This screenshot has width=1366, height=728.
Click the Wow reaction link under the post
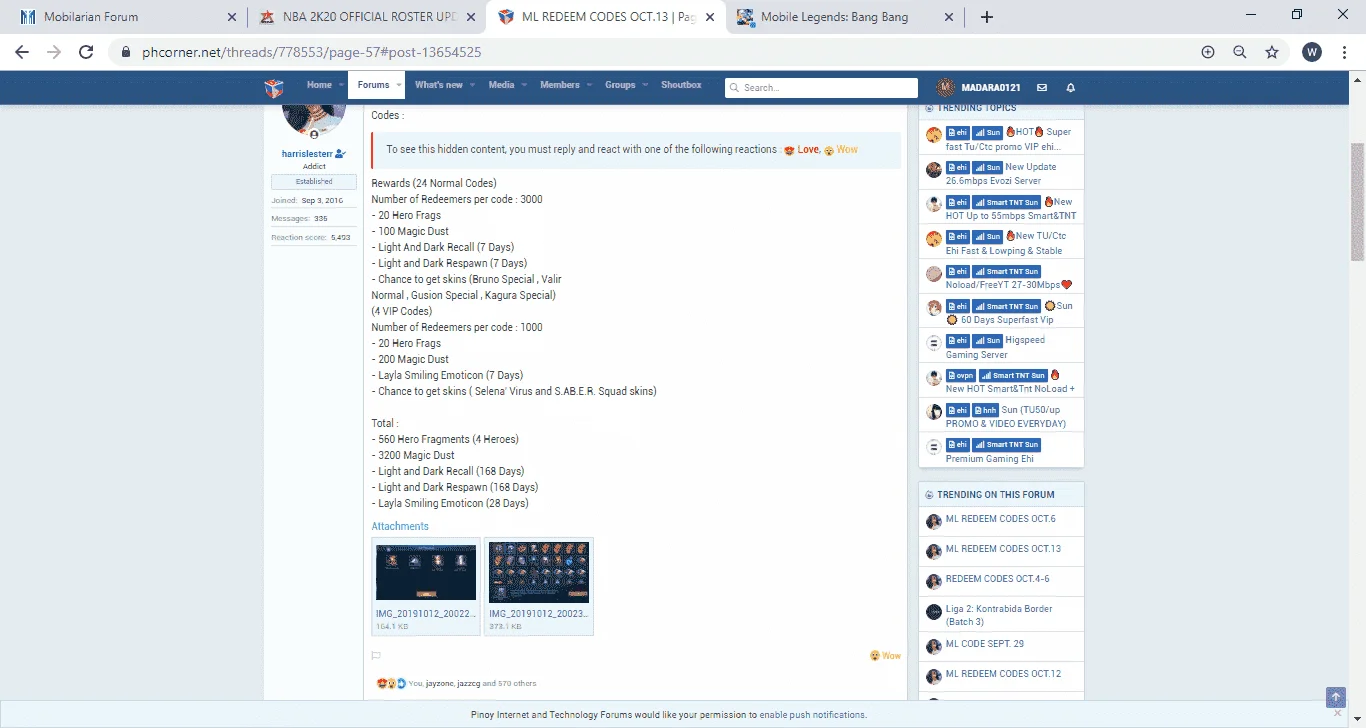coord(885,656)
